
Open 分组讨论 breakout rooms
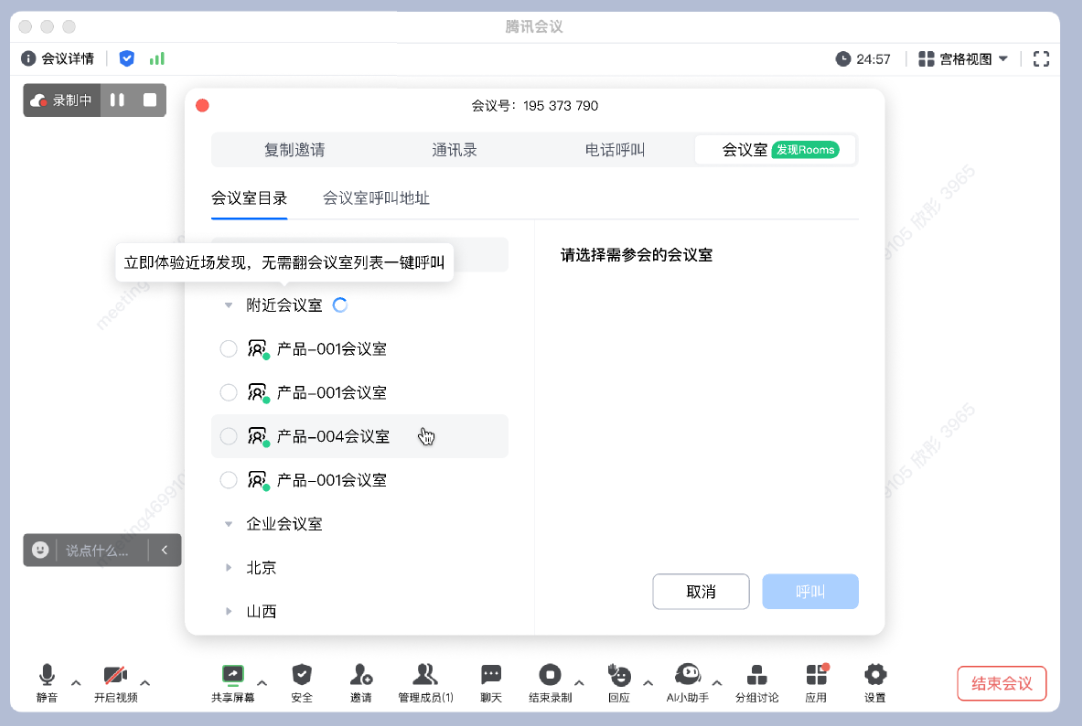(757, 683)
